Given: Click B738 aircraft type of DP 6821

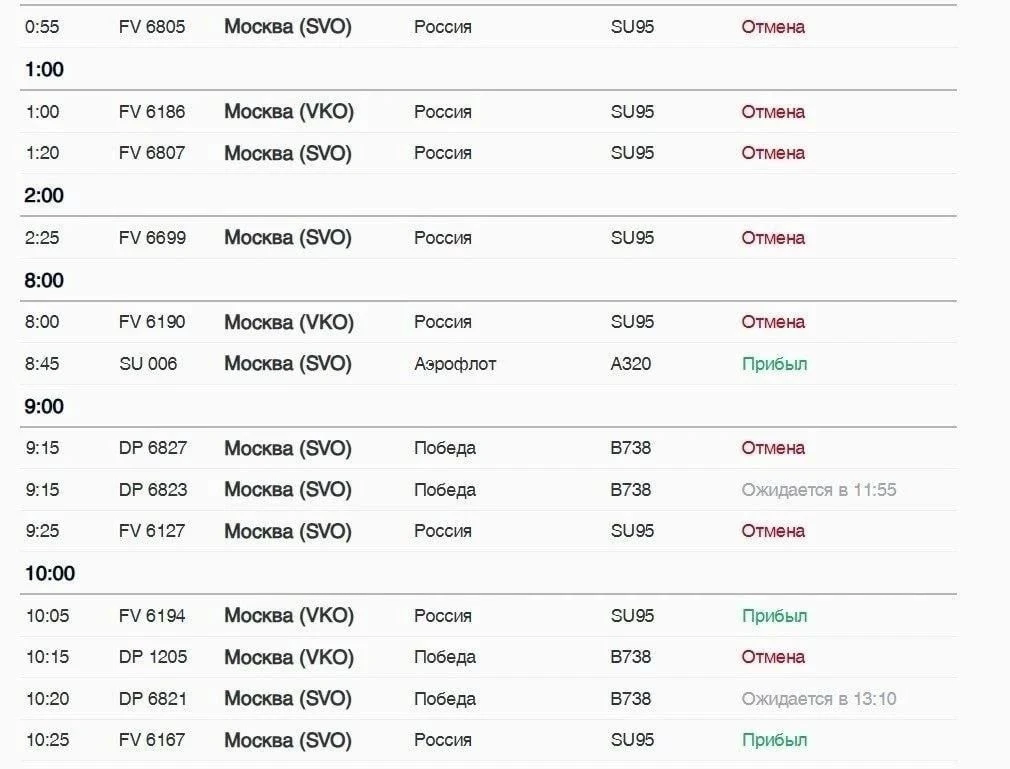Looking at the screenshot, I should [x=631, y=699].
